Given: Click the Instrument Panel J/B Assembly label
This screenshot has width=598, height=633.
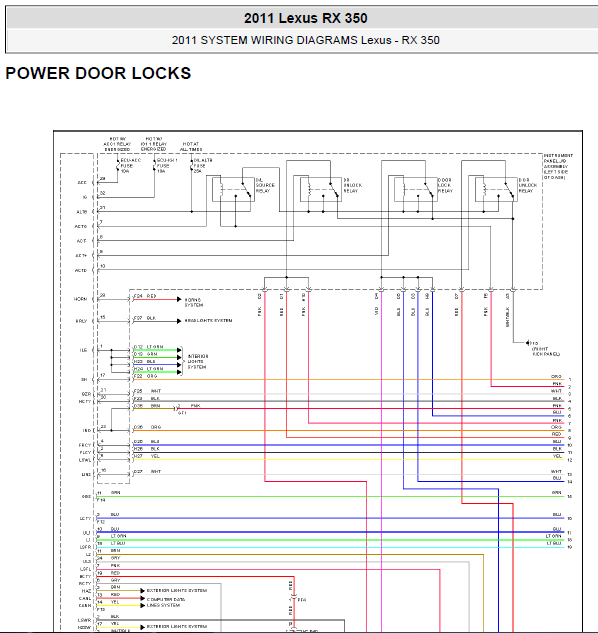Looking at the screenshot, I should (558, 166).
